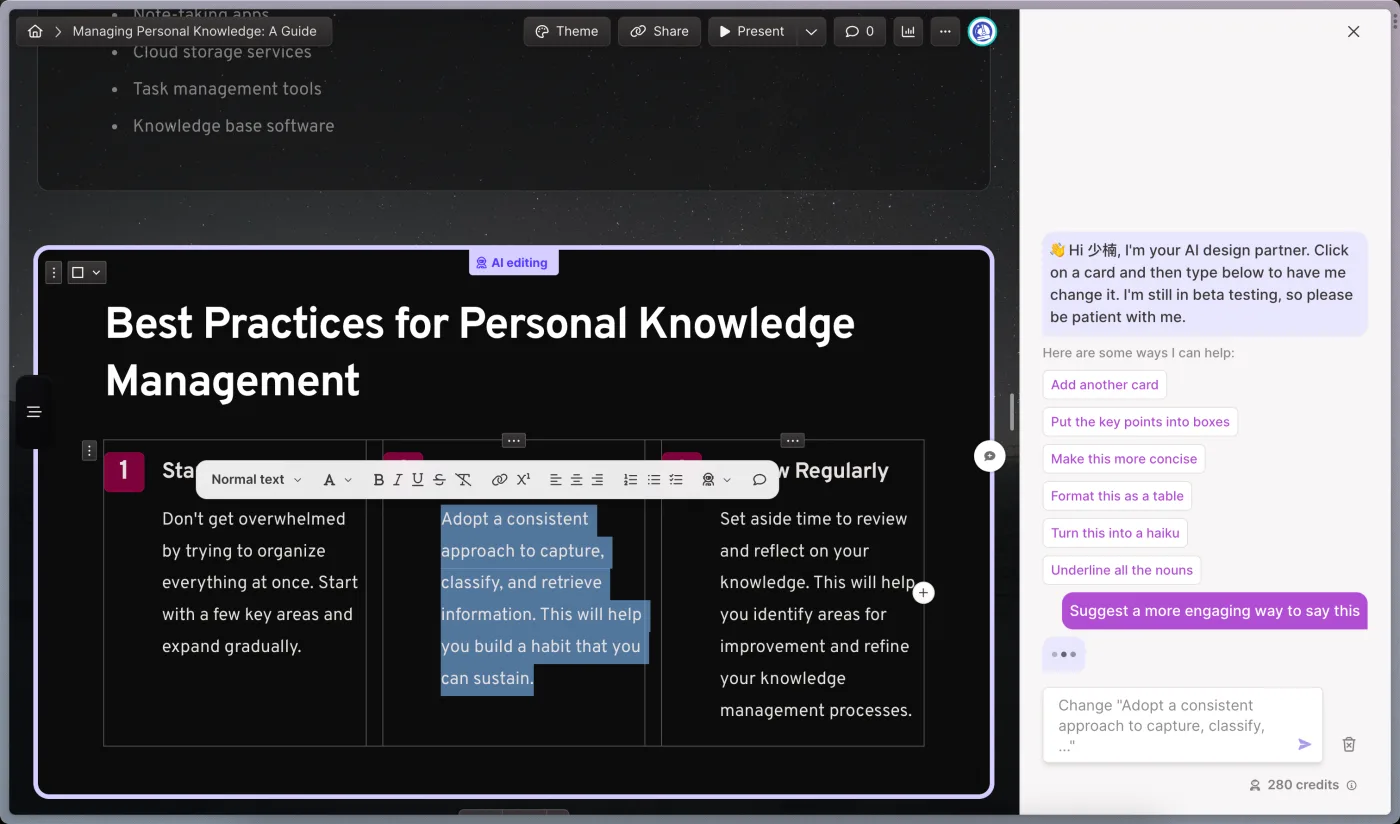This screenshot has width=1400, height=824.
Task: Expand the Present options dropdown arrow
Action: click(811, 31)
